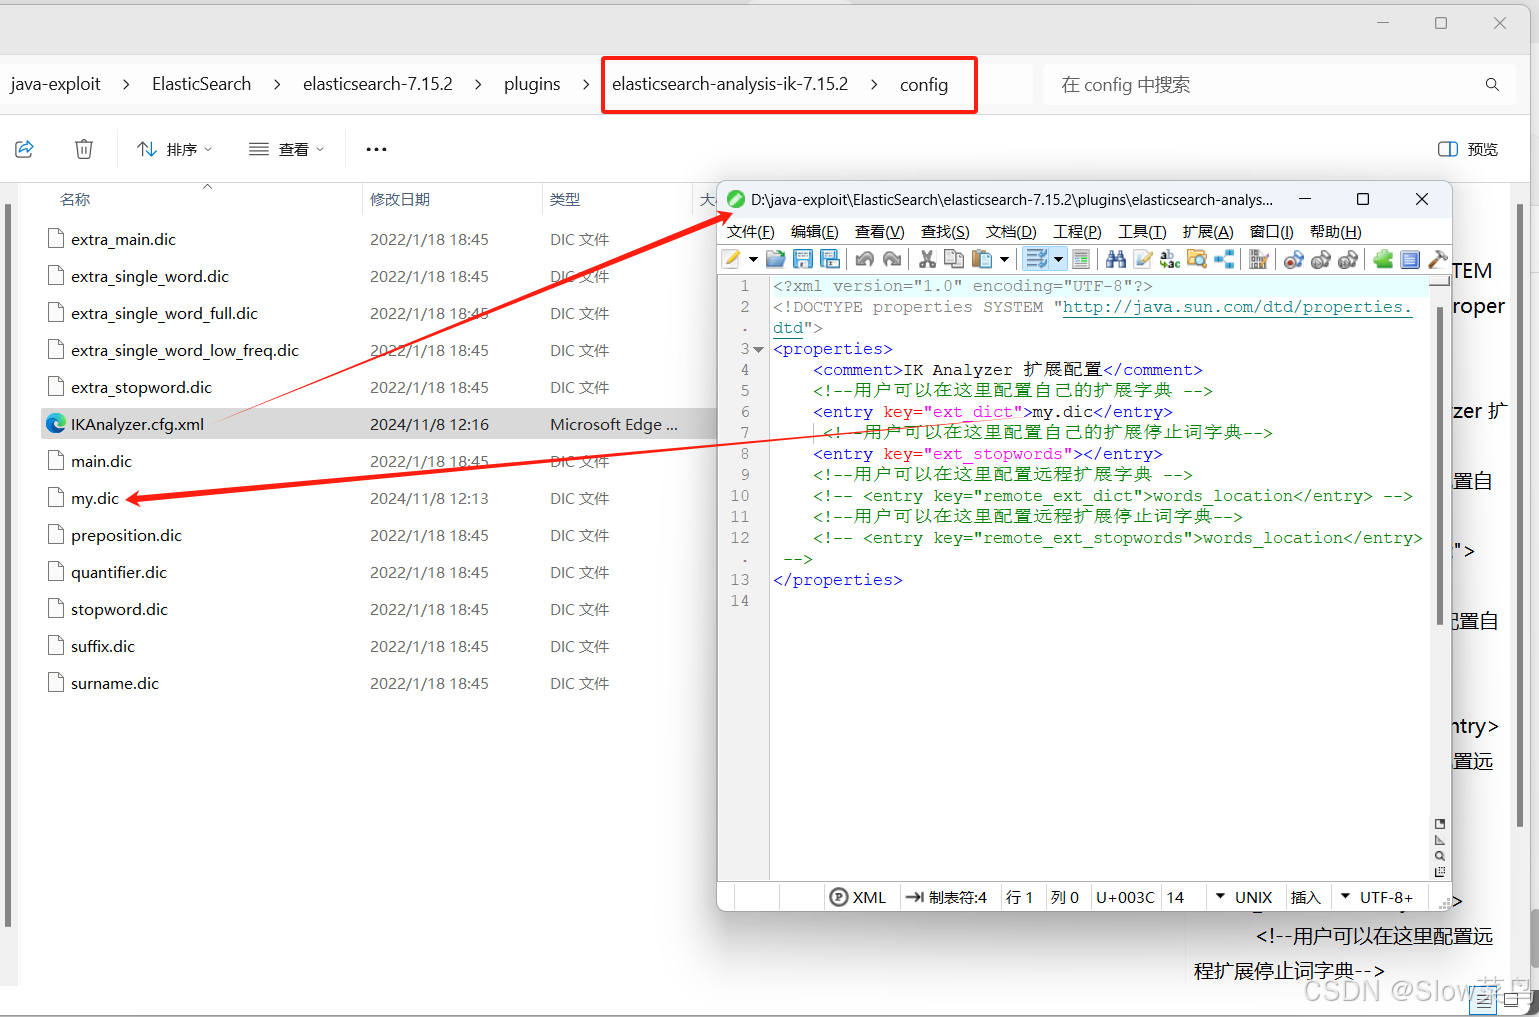Screen dimensions: 1539x1017
Task: Click the Cut scissors icon
Action: [x=927, y=260]
